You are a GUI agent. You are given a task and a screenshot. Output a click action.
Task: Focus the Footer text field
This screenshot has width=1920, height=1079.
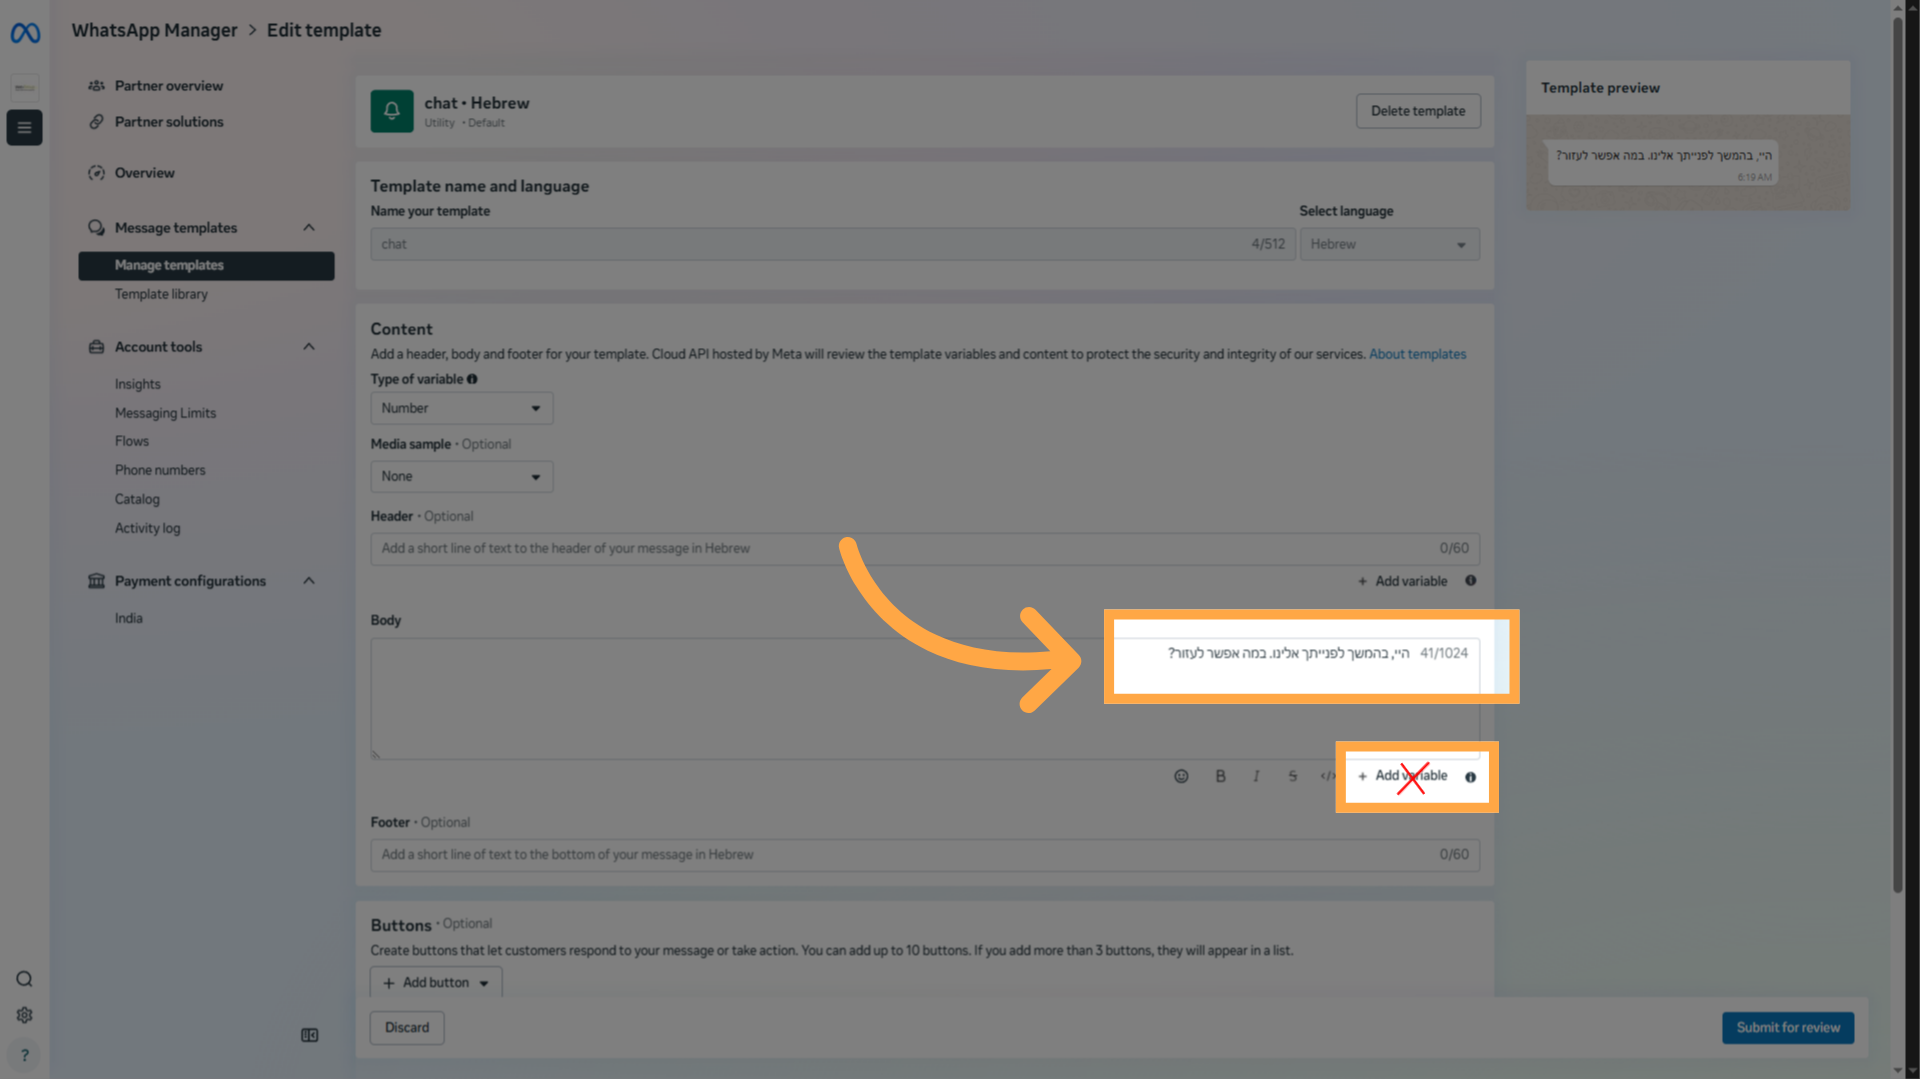[925, 855]
